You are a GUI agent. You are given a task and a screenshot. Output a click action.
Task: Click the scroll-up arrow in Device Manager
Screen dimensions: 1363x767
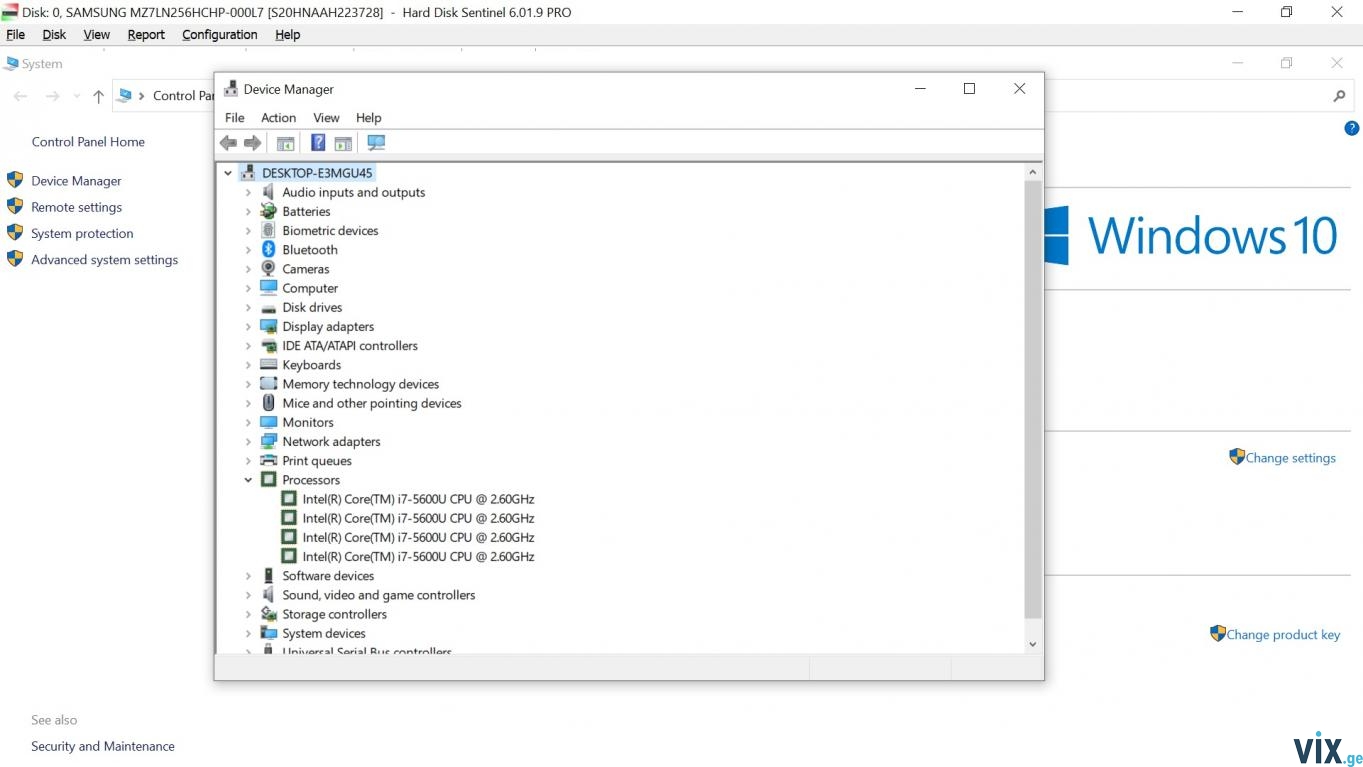coord(1033,172)
